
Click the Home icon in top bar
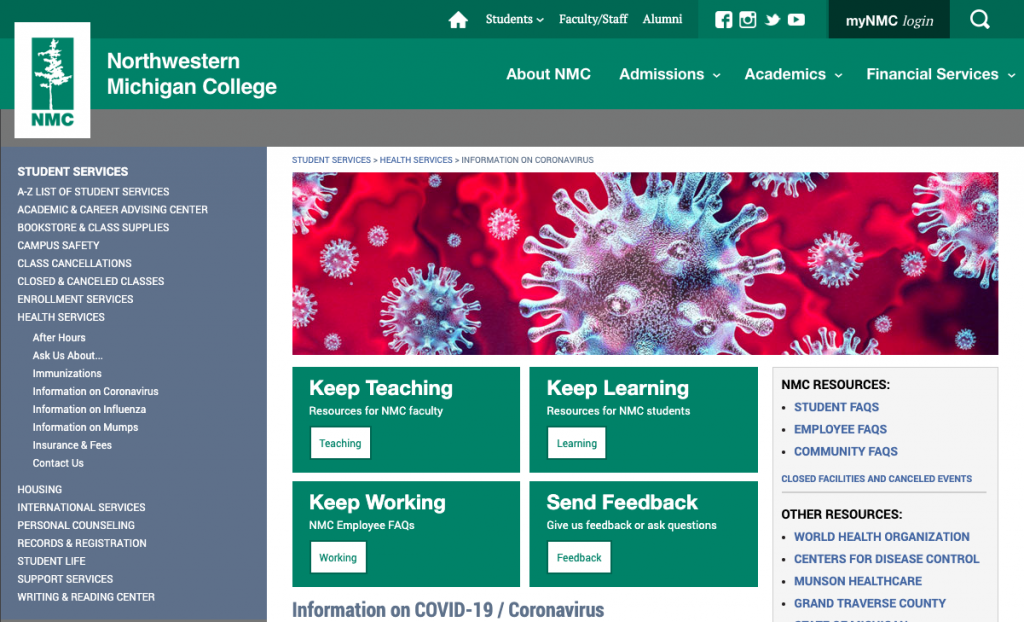point(458,20)
